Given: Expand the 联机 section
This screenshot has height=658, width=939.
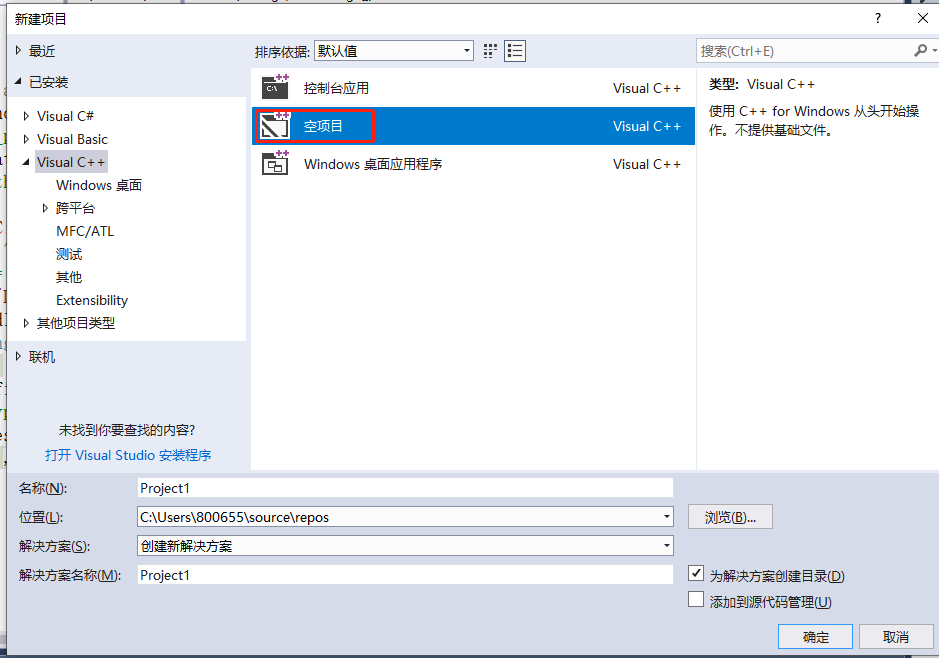Looking at the screenshot, I should point(19,356).
